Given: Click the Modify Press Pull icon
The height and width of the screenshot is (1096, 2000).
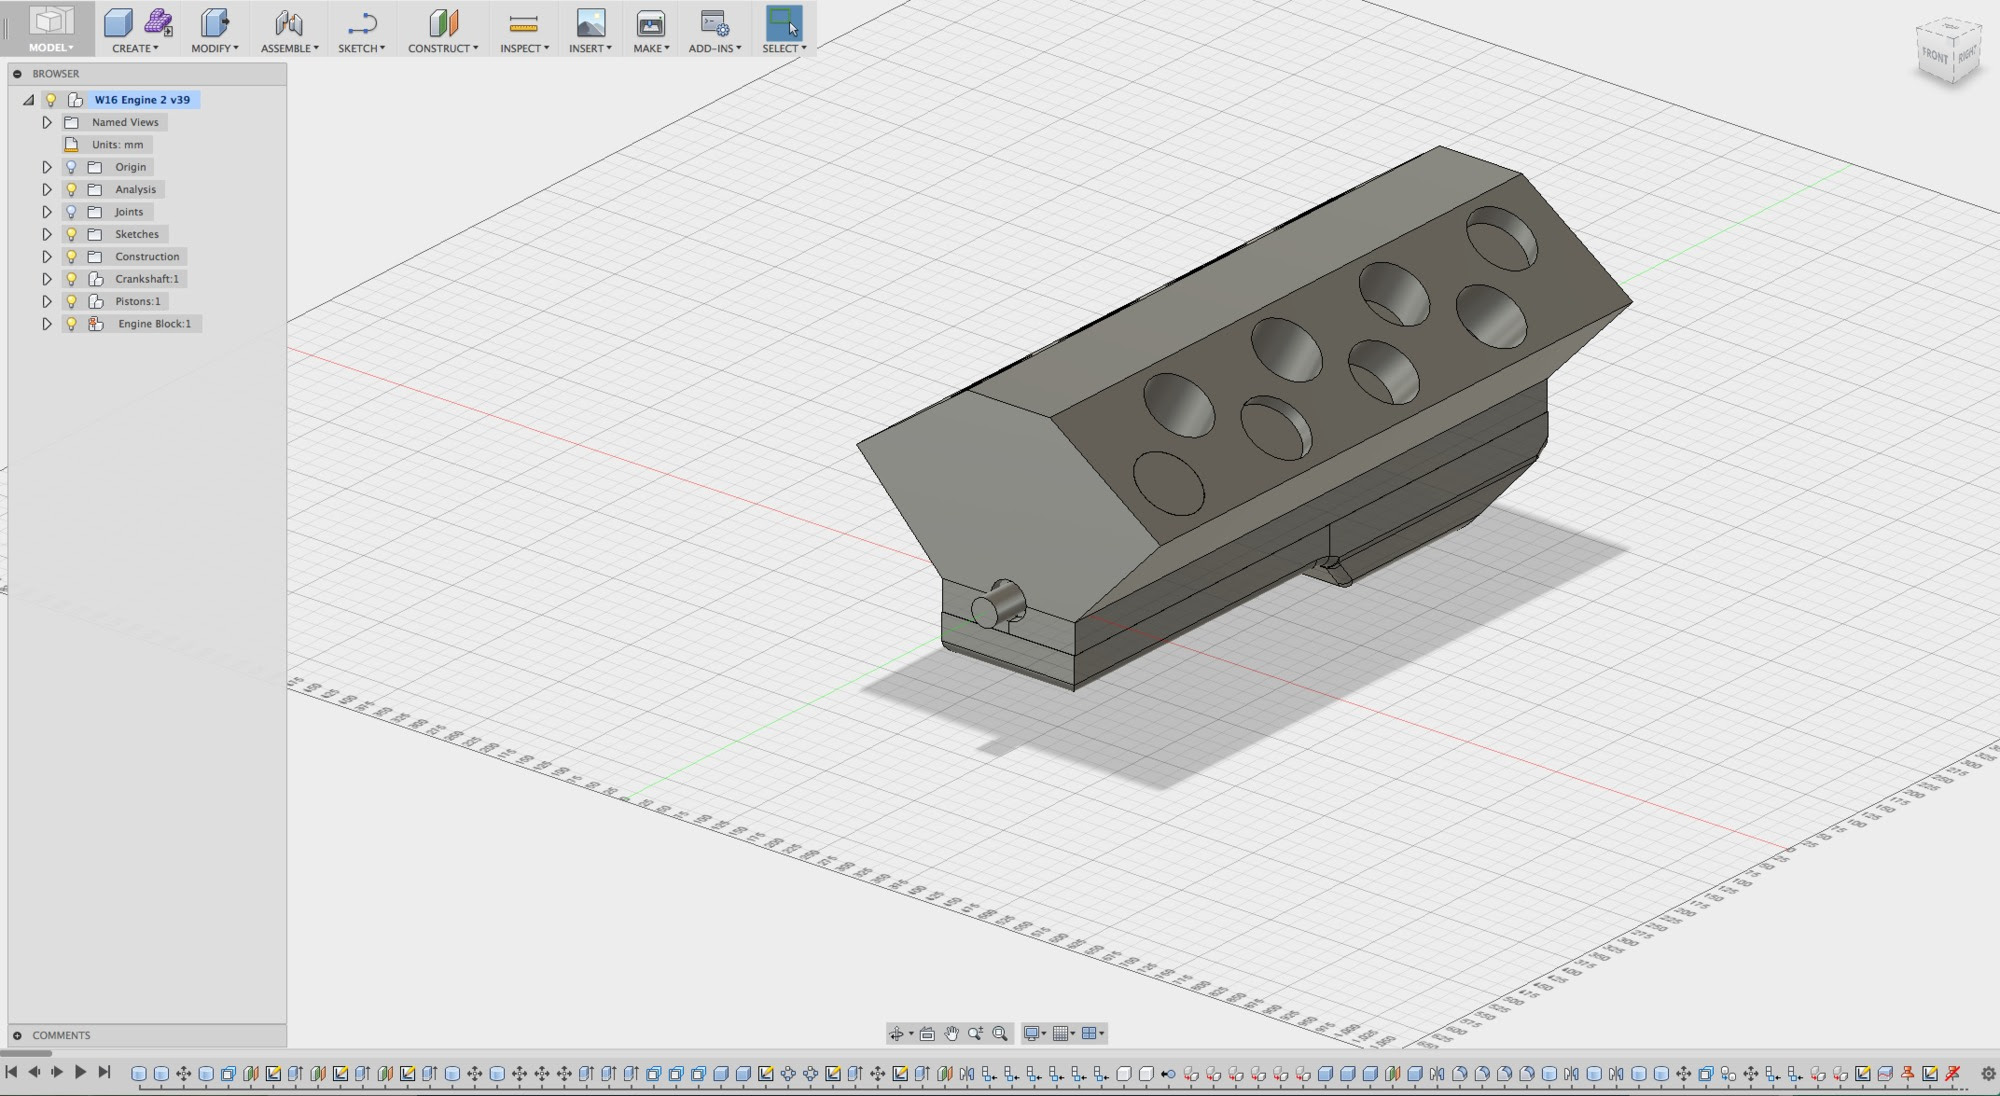Looking at the screenshot, I should tap(214, 22).
